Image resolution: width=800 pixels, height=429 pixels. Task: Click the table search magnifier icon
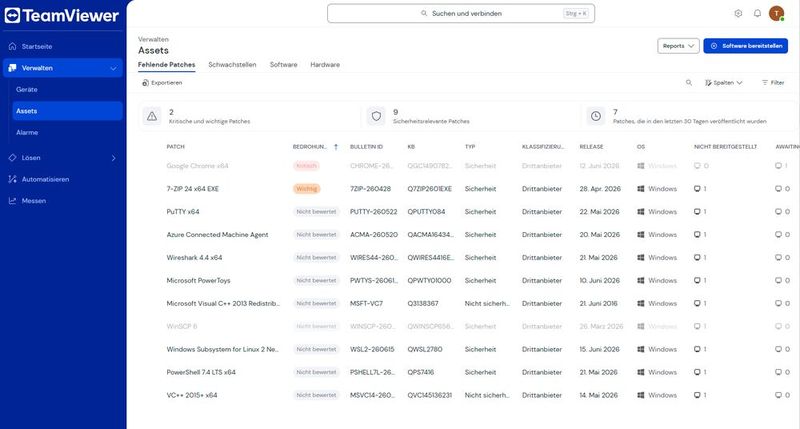coord(689,83)
